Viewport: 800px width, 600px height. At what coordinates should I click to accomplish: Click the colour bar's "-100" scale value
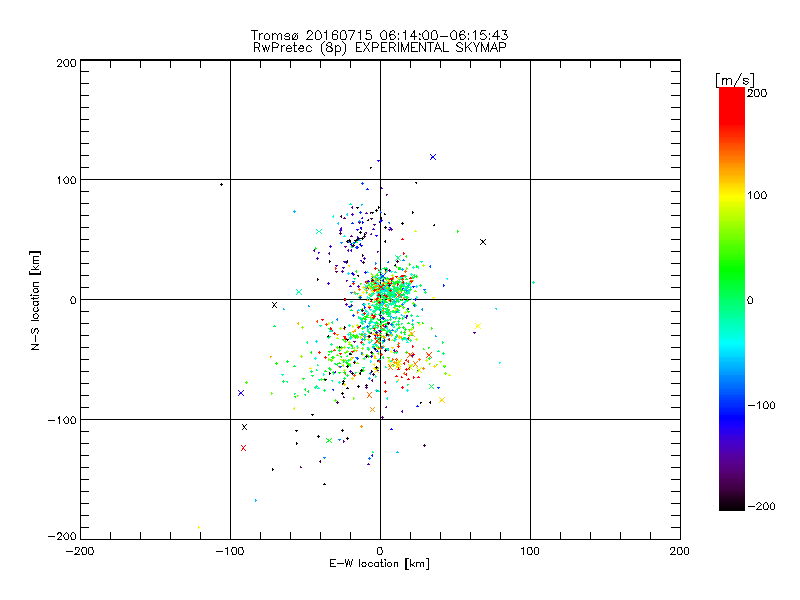click(x=761, y=405)
